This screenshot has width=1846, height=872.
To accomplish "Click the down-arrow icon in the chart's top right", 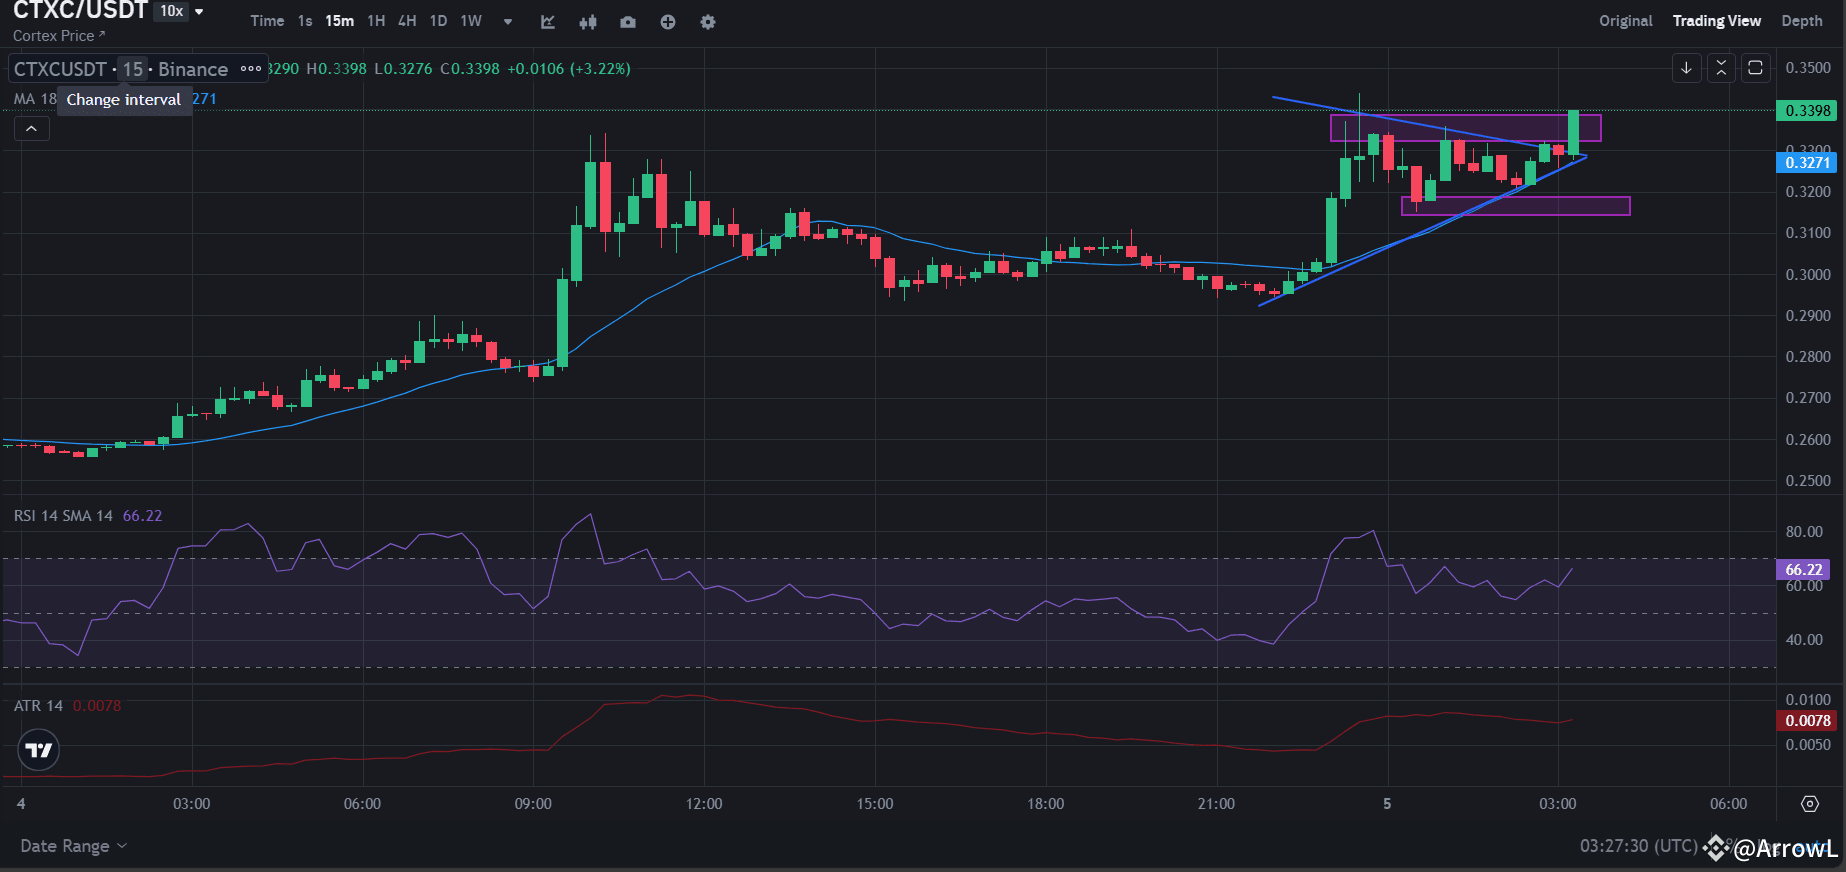I will 1687,68.
